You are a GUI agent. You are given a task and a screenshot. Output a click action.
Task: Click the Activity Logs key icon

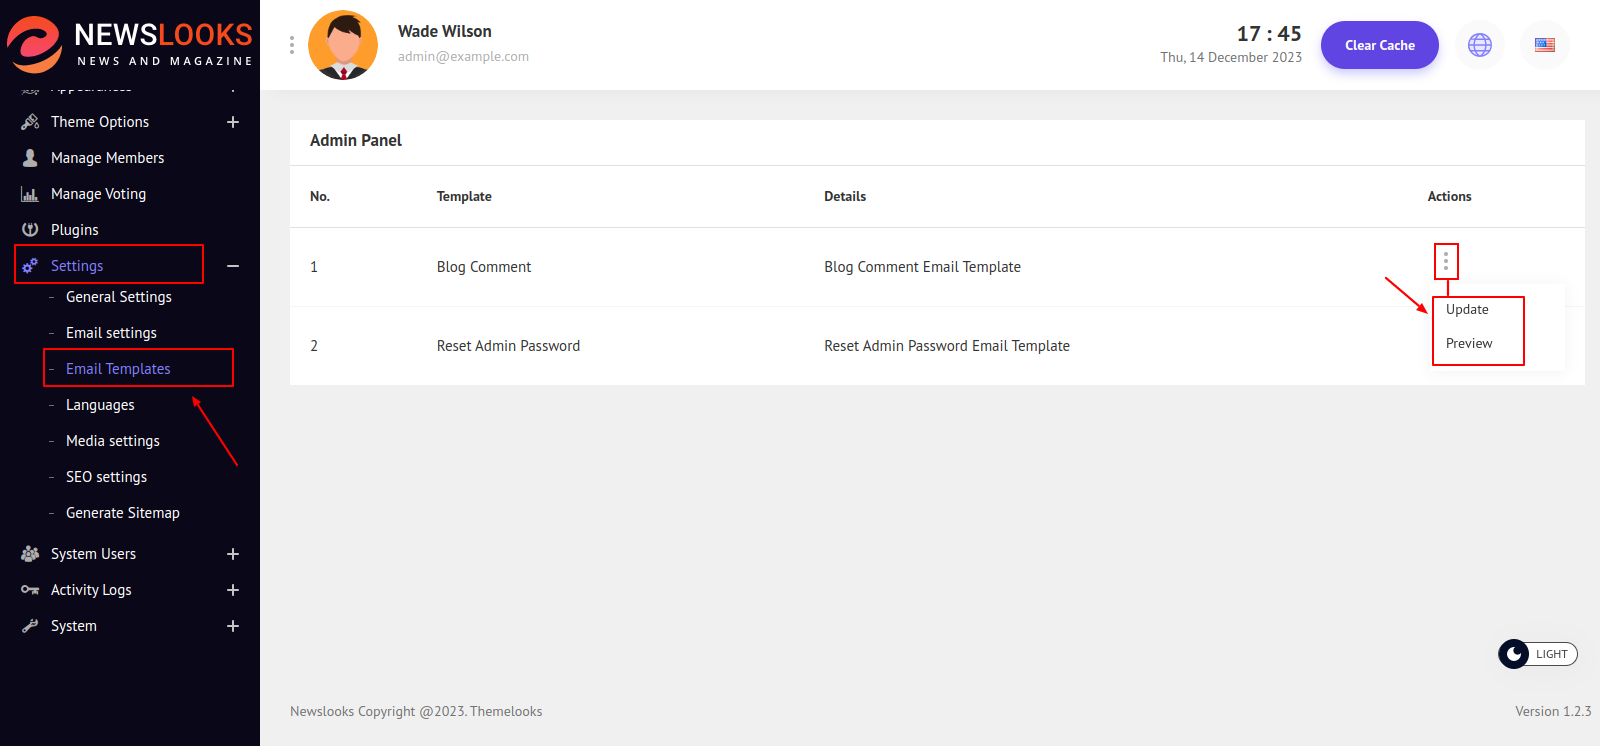(x=30, y=590)
